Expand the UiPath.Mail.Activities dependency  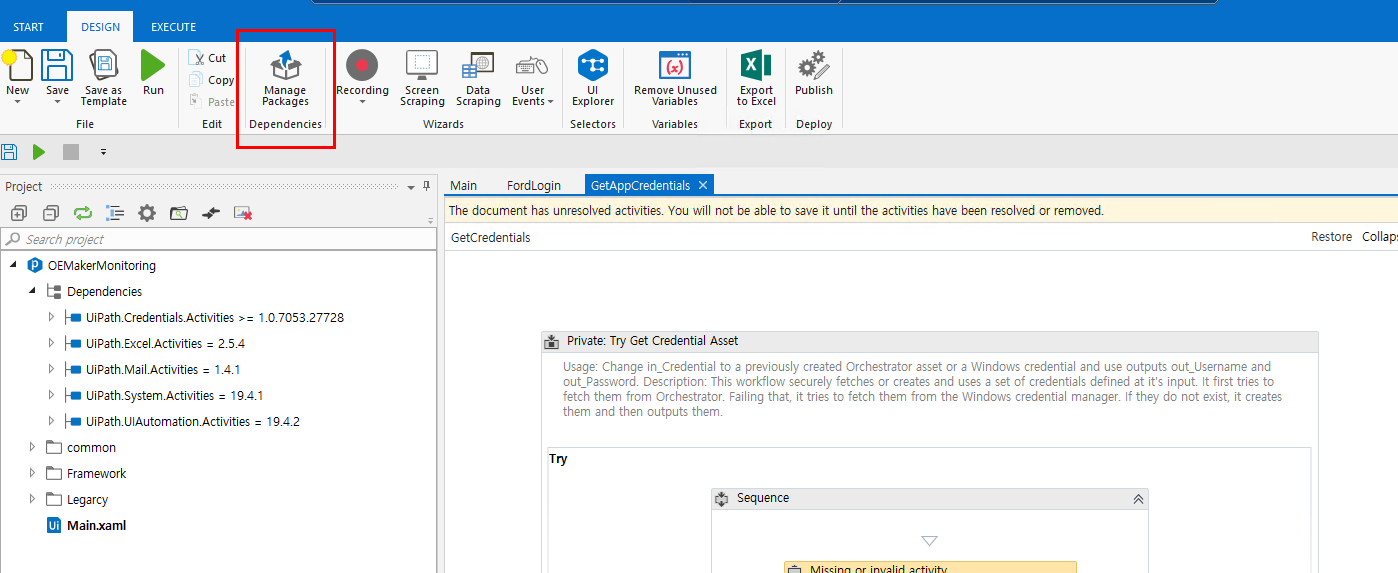coord(52,369)
